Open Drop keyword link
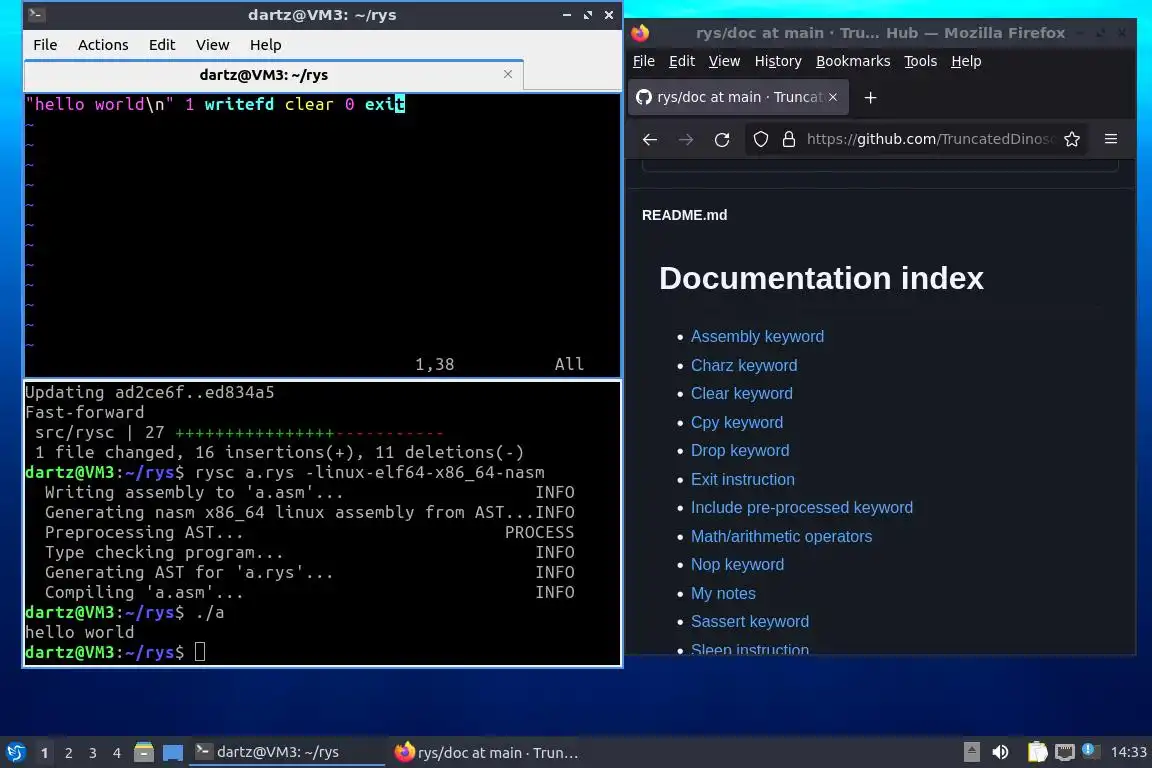 click(x=740, y=451)
